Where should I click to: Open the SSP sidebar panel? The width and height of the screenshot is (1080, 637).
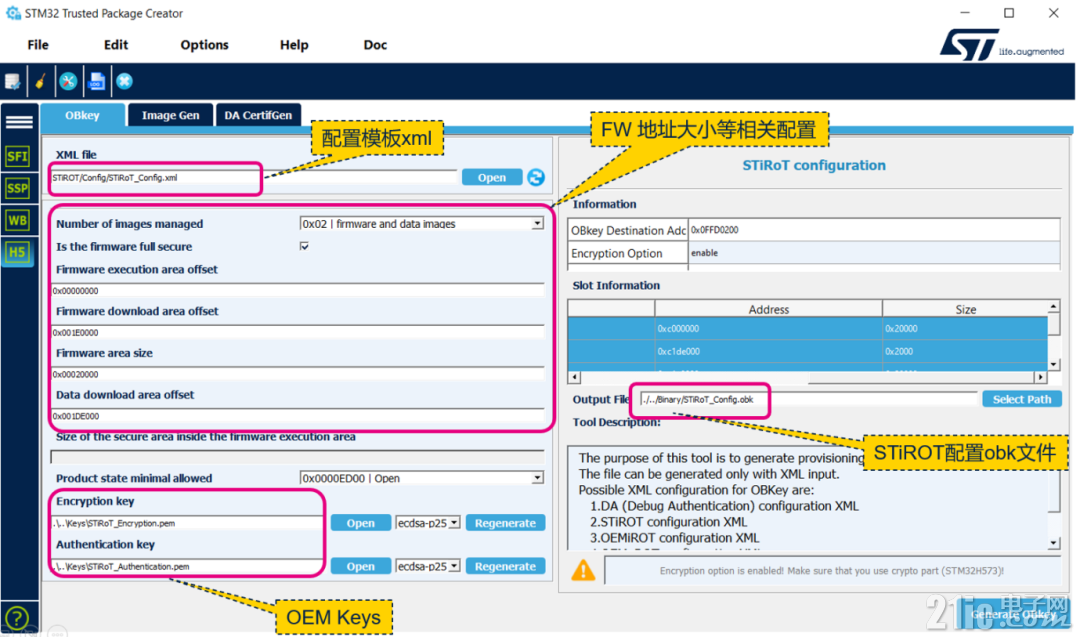tap(17, 188)
